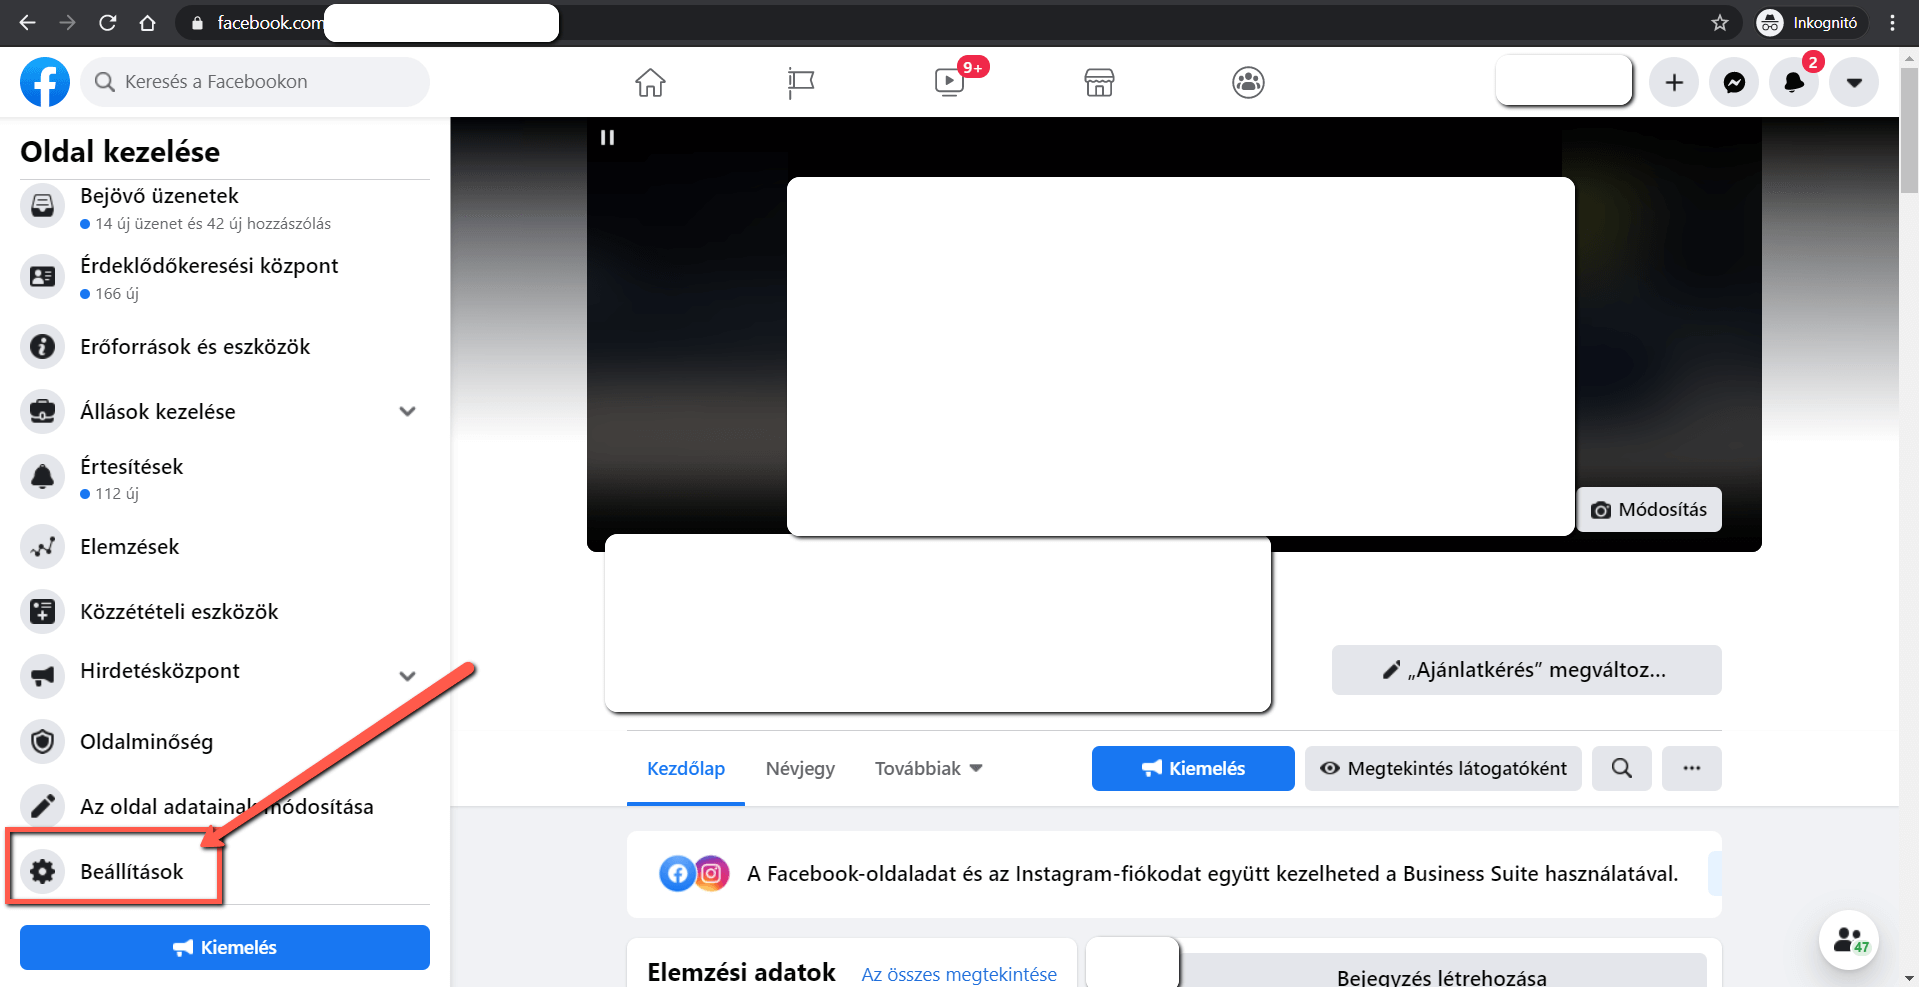Open the browser home page

click(x=147, y=22)
